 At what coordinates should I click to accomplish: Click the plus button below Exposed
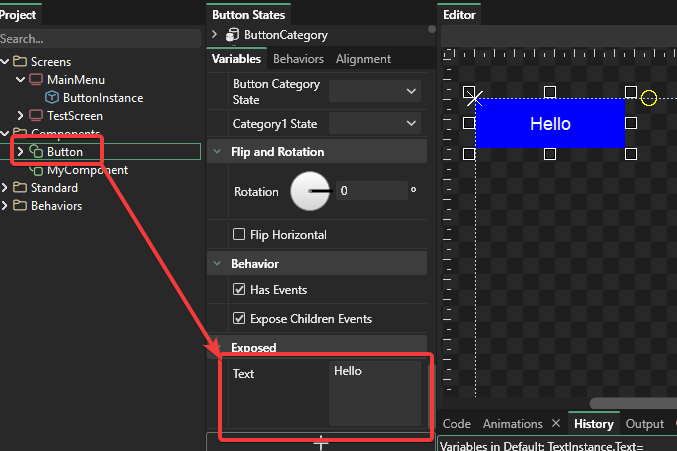pos(320,441)
